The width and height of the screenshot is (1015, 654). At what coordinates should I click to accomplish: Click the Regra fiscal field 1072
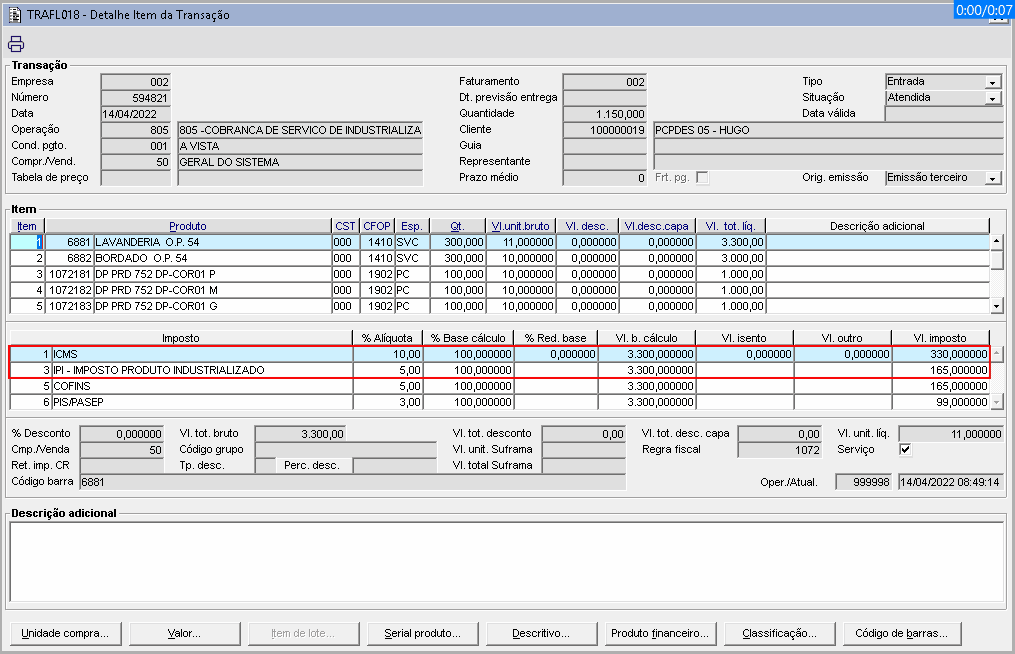point(779,450)
